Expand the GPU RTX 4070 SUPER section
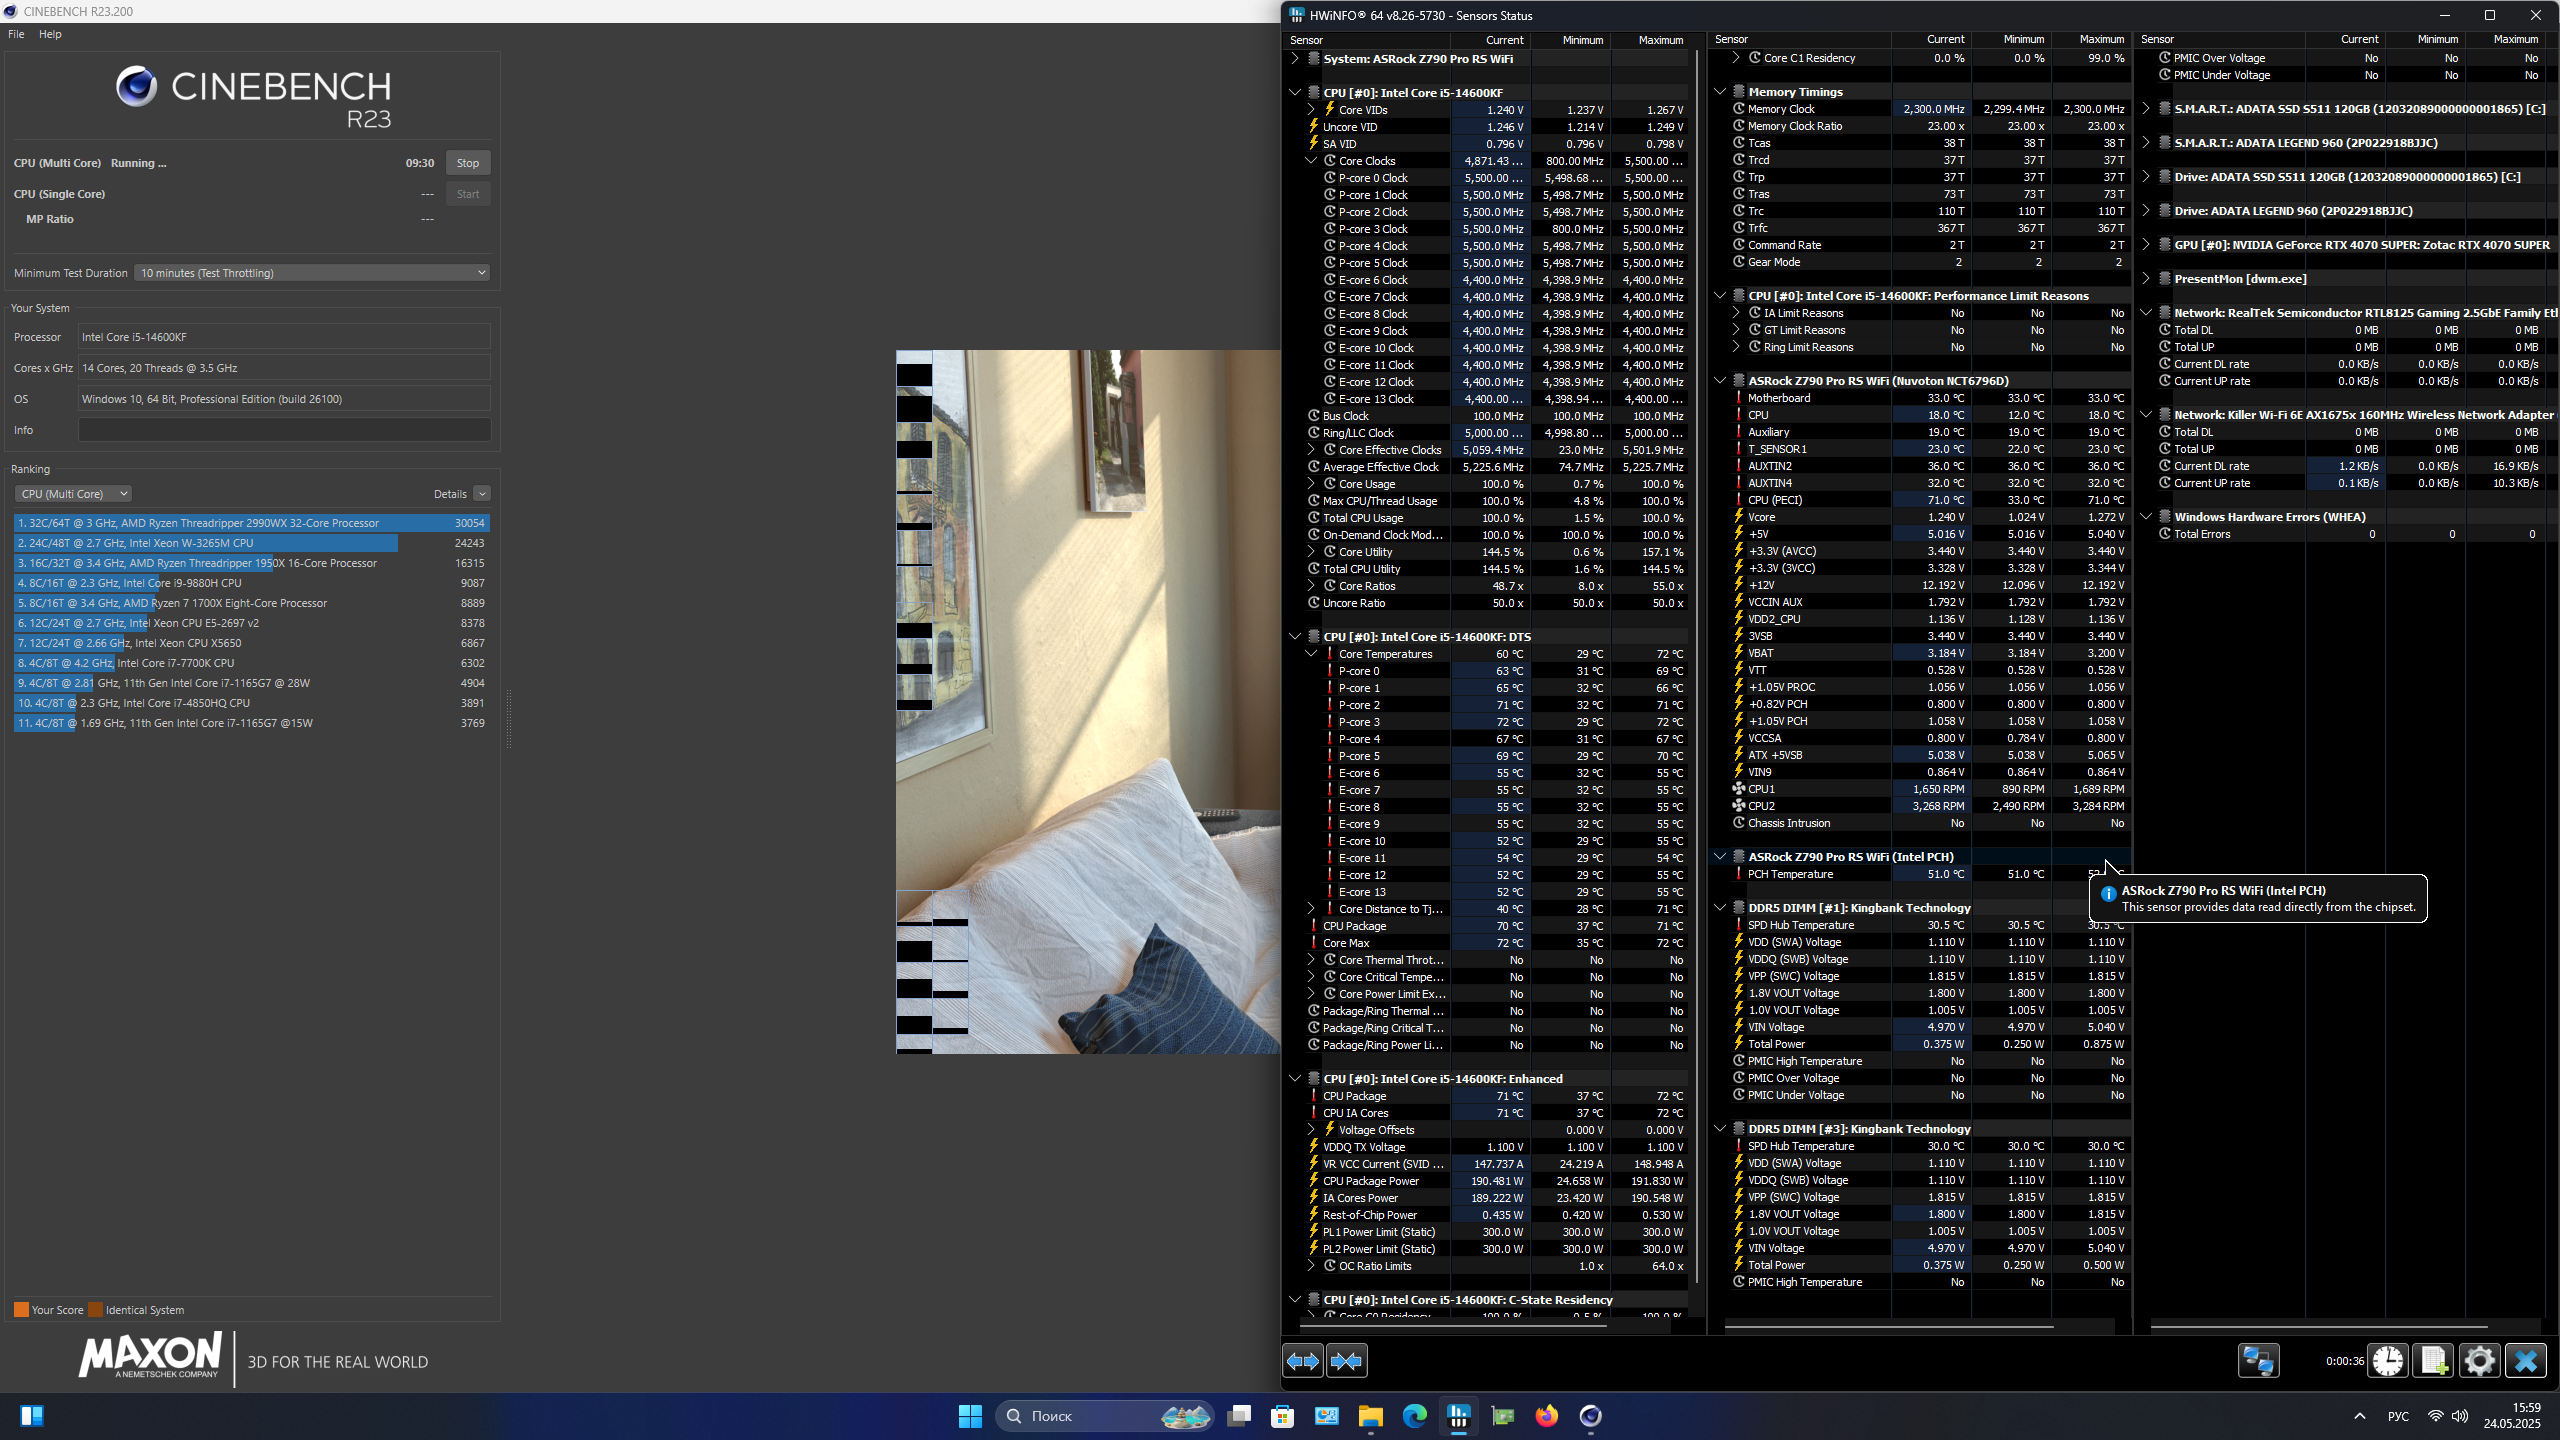The image size is (2560, 1440). [x=2146, y=245]
